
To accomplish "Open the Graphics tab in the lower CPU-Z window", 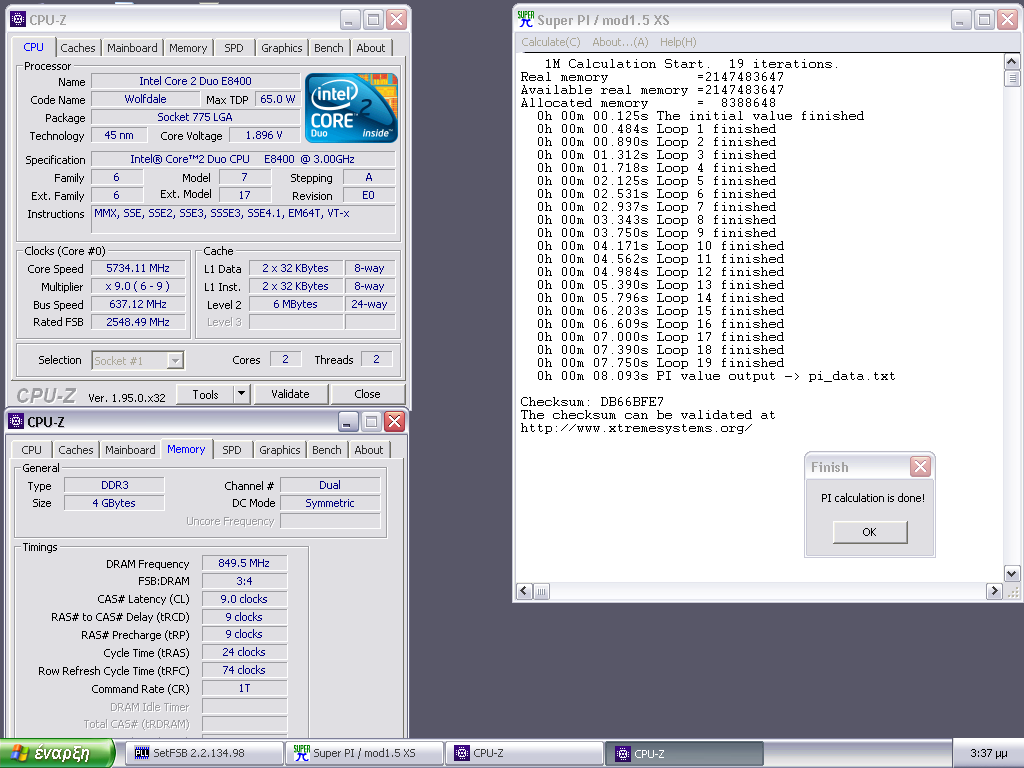I will tap(280, 450).
